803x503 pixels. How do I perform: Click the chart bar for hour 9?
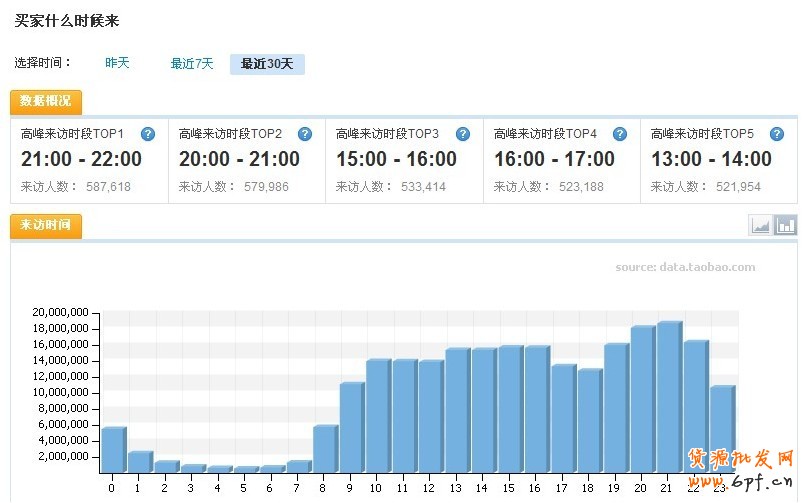point(351,428)
